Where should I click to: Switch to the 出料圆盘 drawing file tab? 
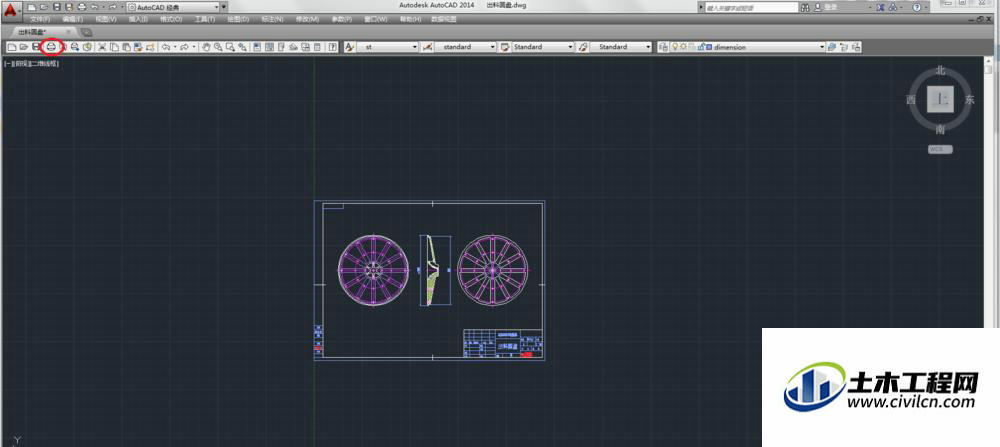tap(42, 32)
